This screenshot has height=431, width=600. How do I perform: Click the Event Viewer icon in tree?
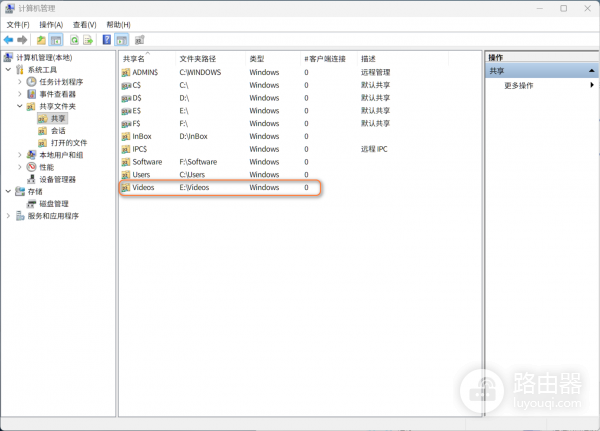[31, 94]
